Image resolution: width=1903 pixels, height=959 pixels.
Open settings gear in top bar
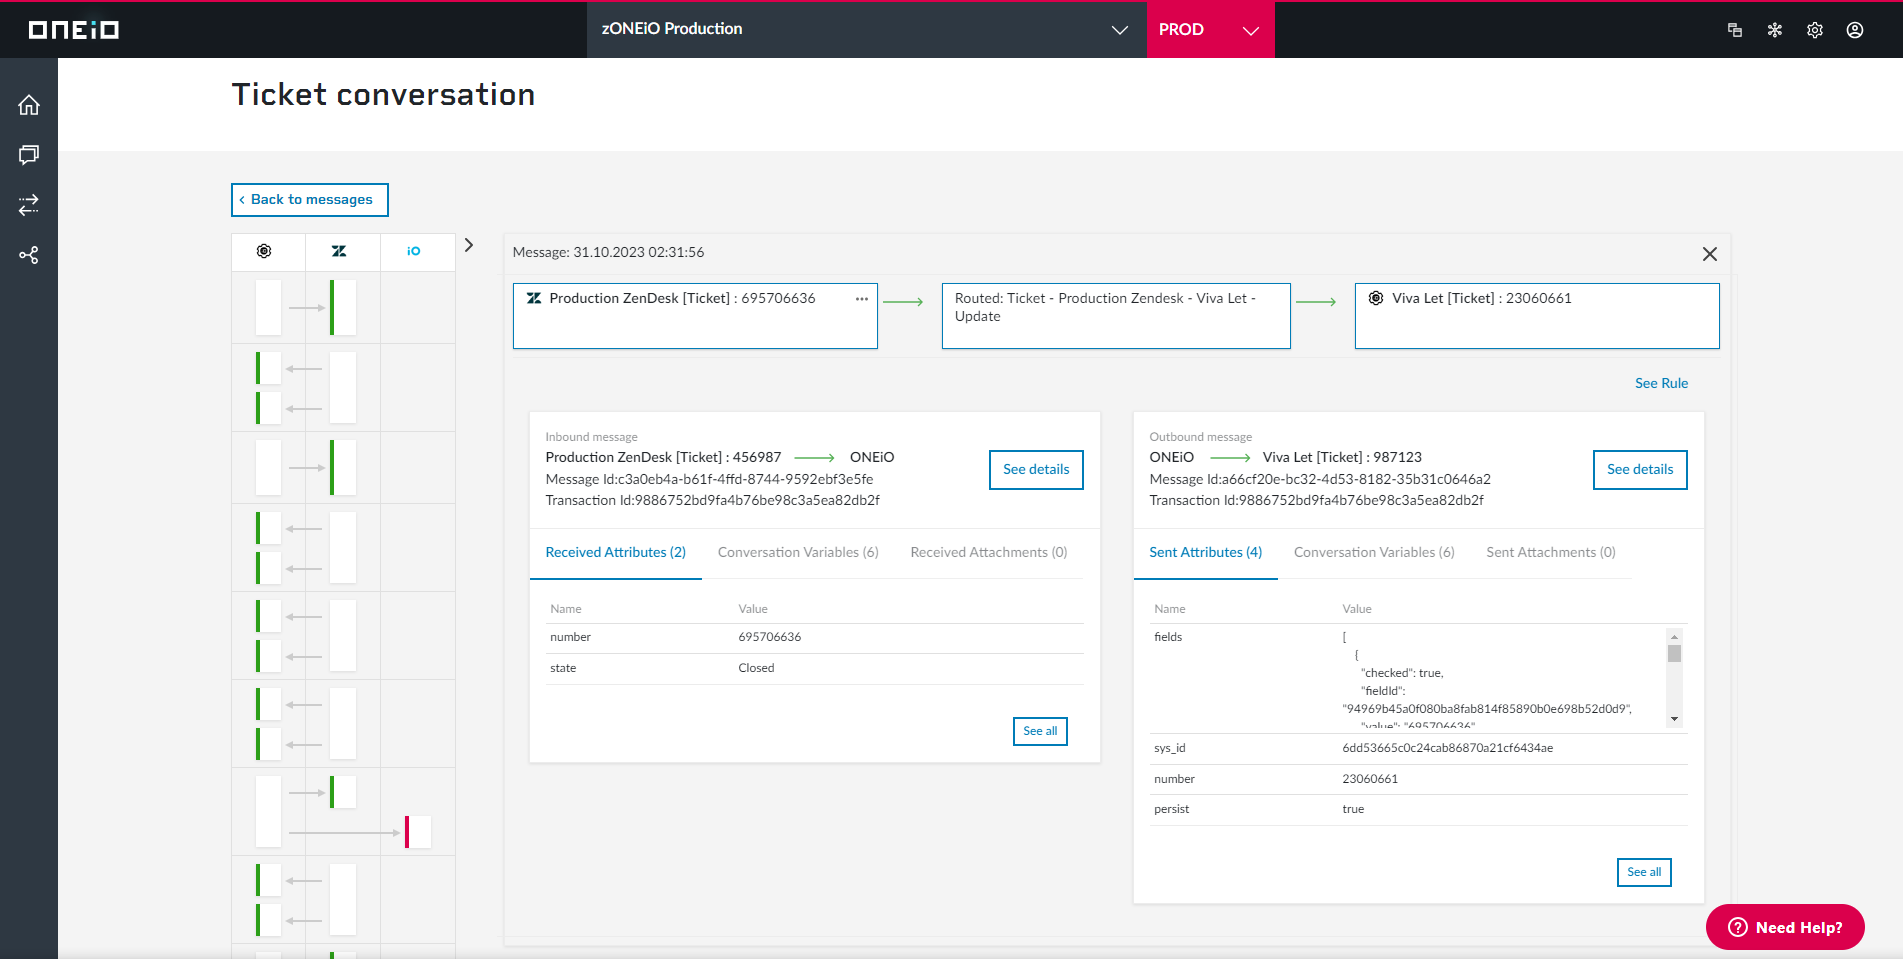pos(1815,30)
